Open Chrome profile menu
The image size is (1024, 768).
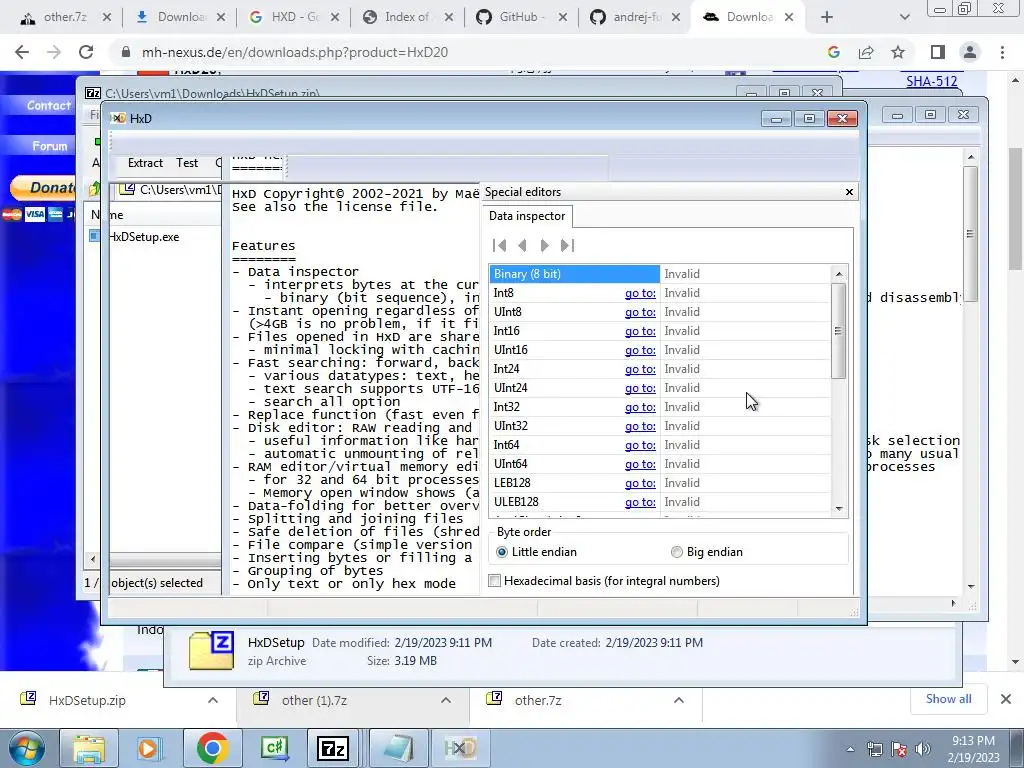pyautogui.click(x=970, y=52)
